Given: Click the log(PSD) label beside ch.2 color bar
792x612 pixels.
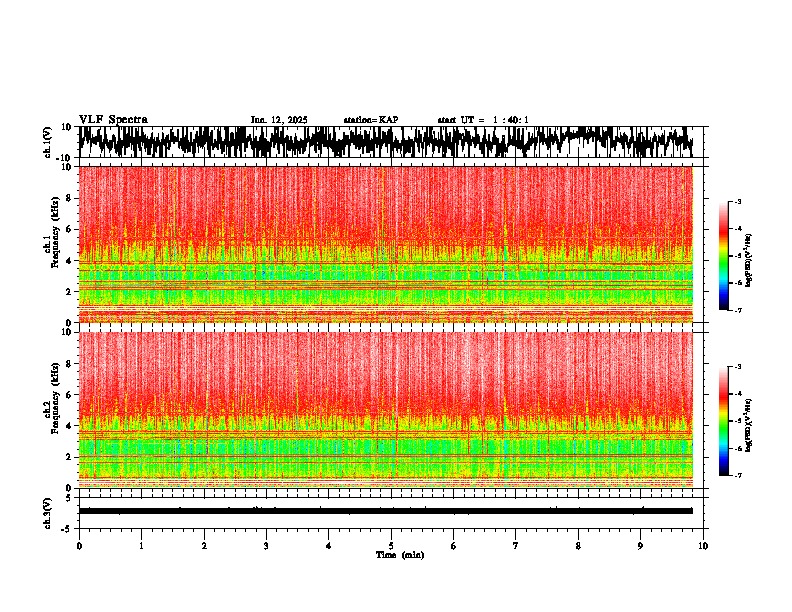Looking at the screenshot, I should coord(749,425).
